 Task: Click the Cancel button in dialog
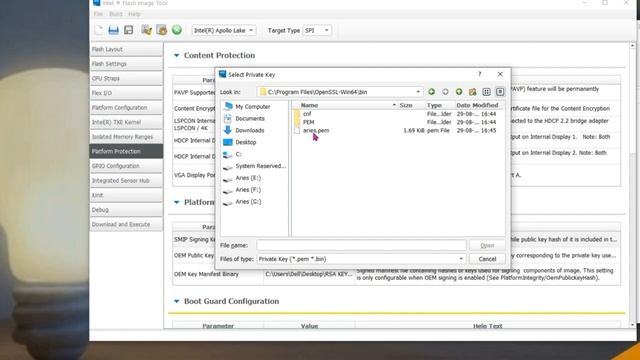(487, 259)
